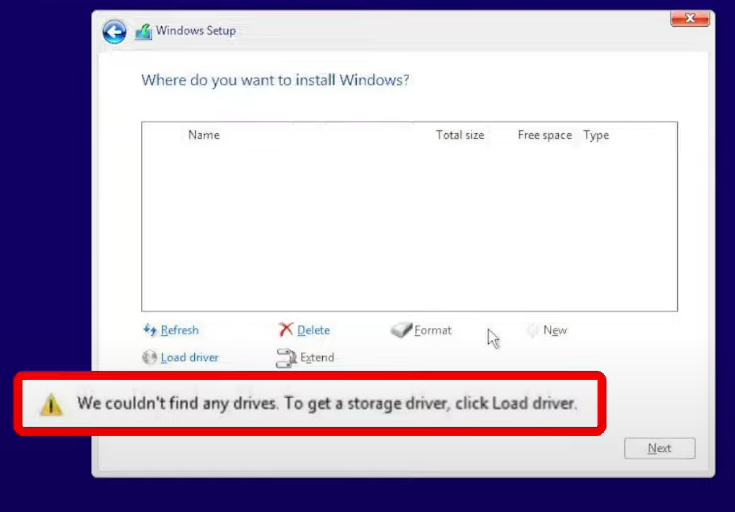
Task: Click the Windows Setup title text
Action: click(x=195, y=31)
